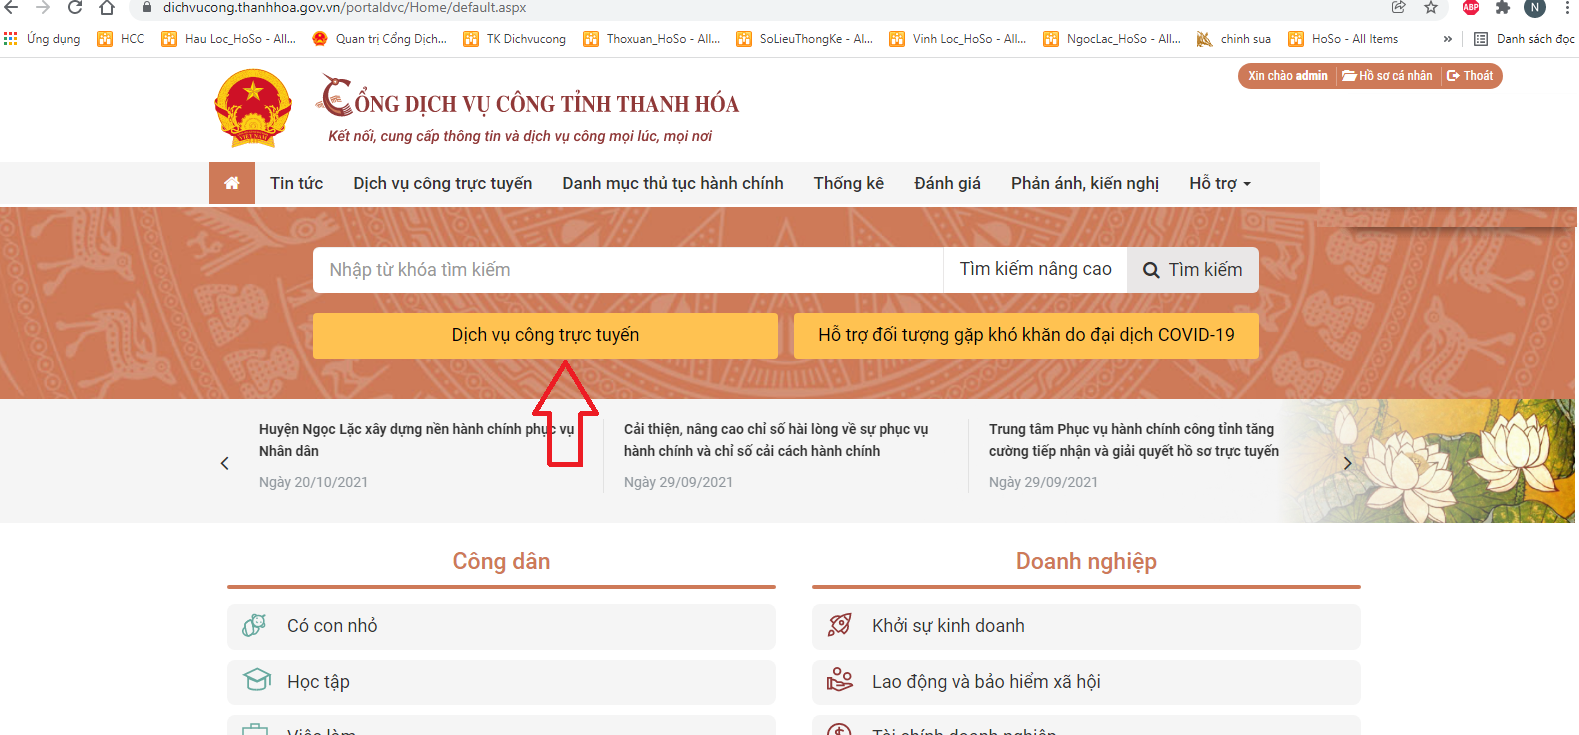Click the AdBlock Plus extension icon
The width and height of the screenshot is (1579, 735).
point(1471,8)
